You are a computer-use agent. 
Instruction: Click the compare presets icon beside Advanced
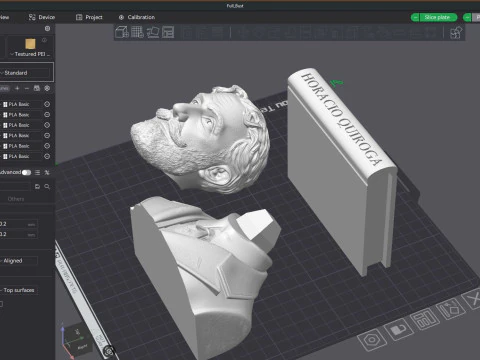[x=47, y=172]
